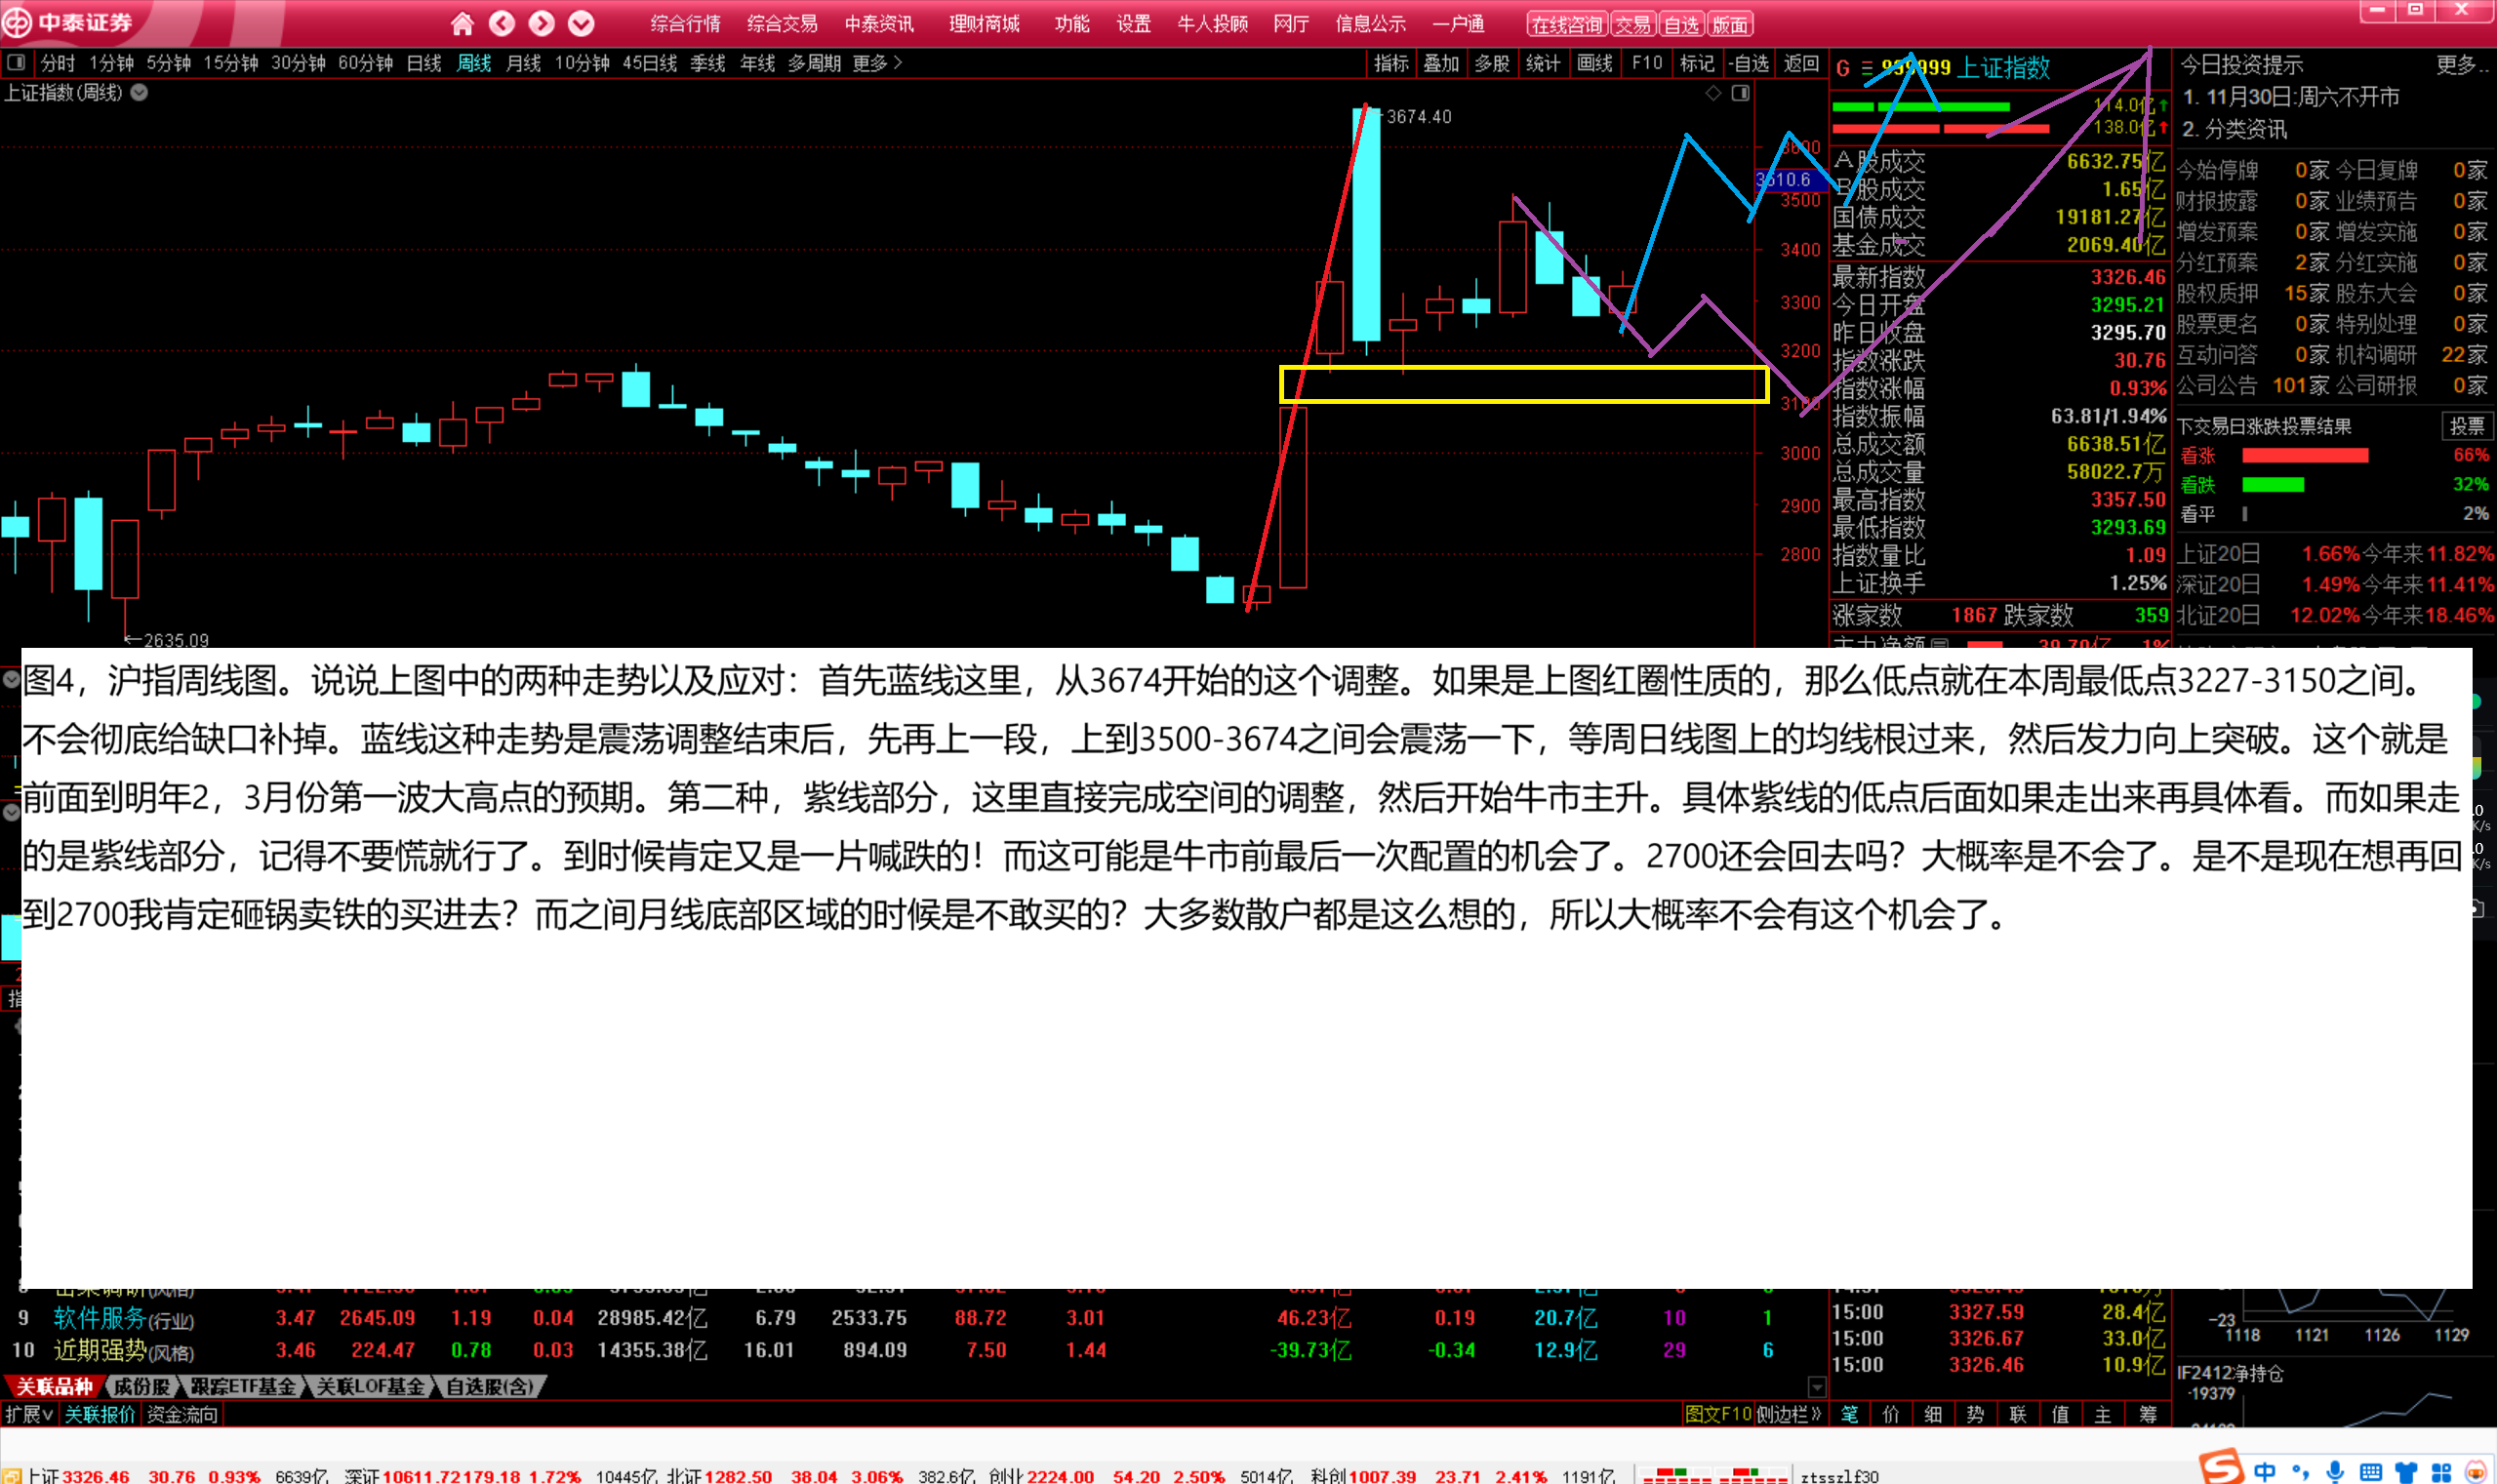Expand the 上证指数(周线) chart menu arrow
The image size is (2497, 1484).
pyautogui.click(x=140, y=92)
